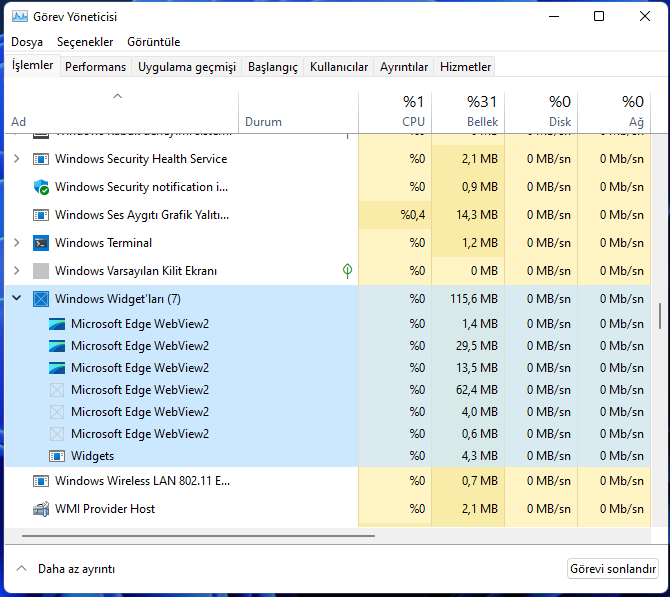670x597 pixels.
Task: Switch to the Kullanıcılar tab
Action: click(x=339, y=67)
